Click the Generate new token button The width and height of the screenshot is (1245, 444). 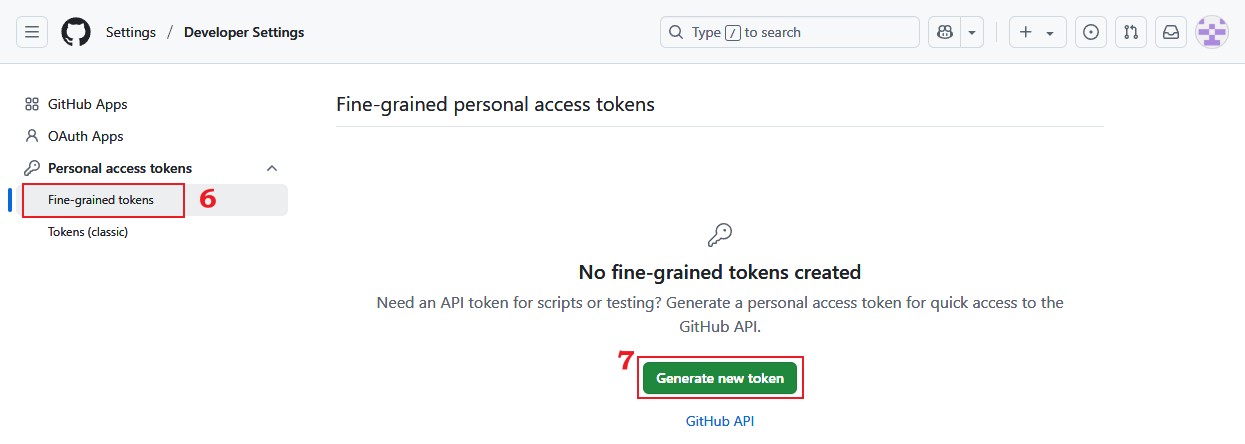point(720,379)
